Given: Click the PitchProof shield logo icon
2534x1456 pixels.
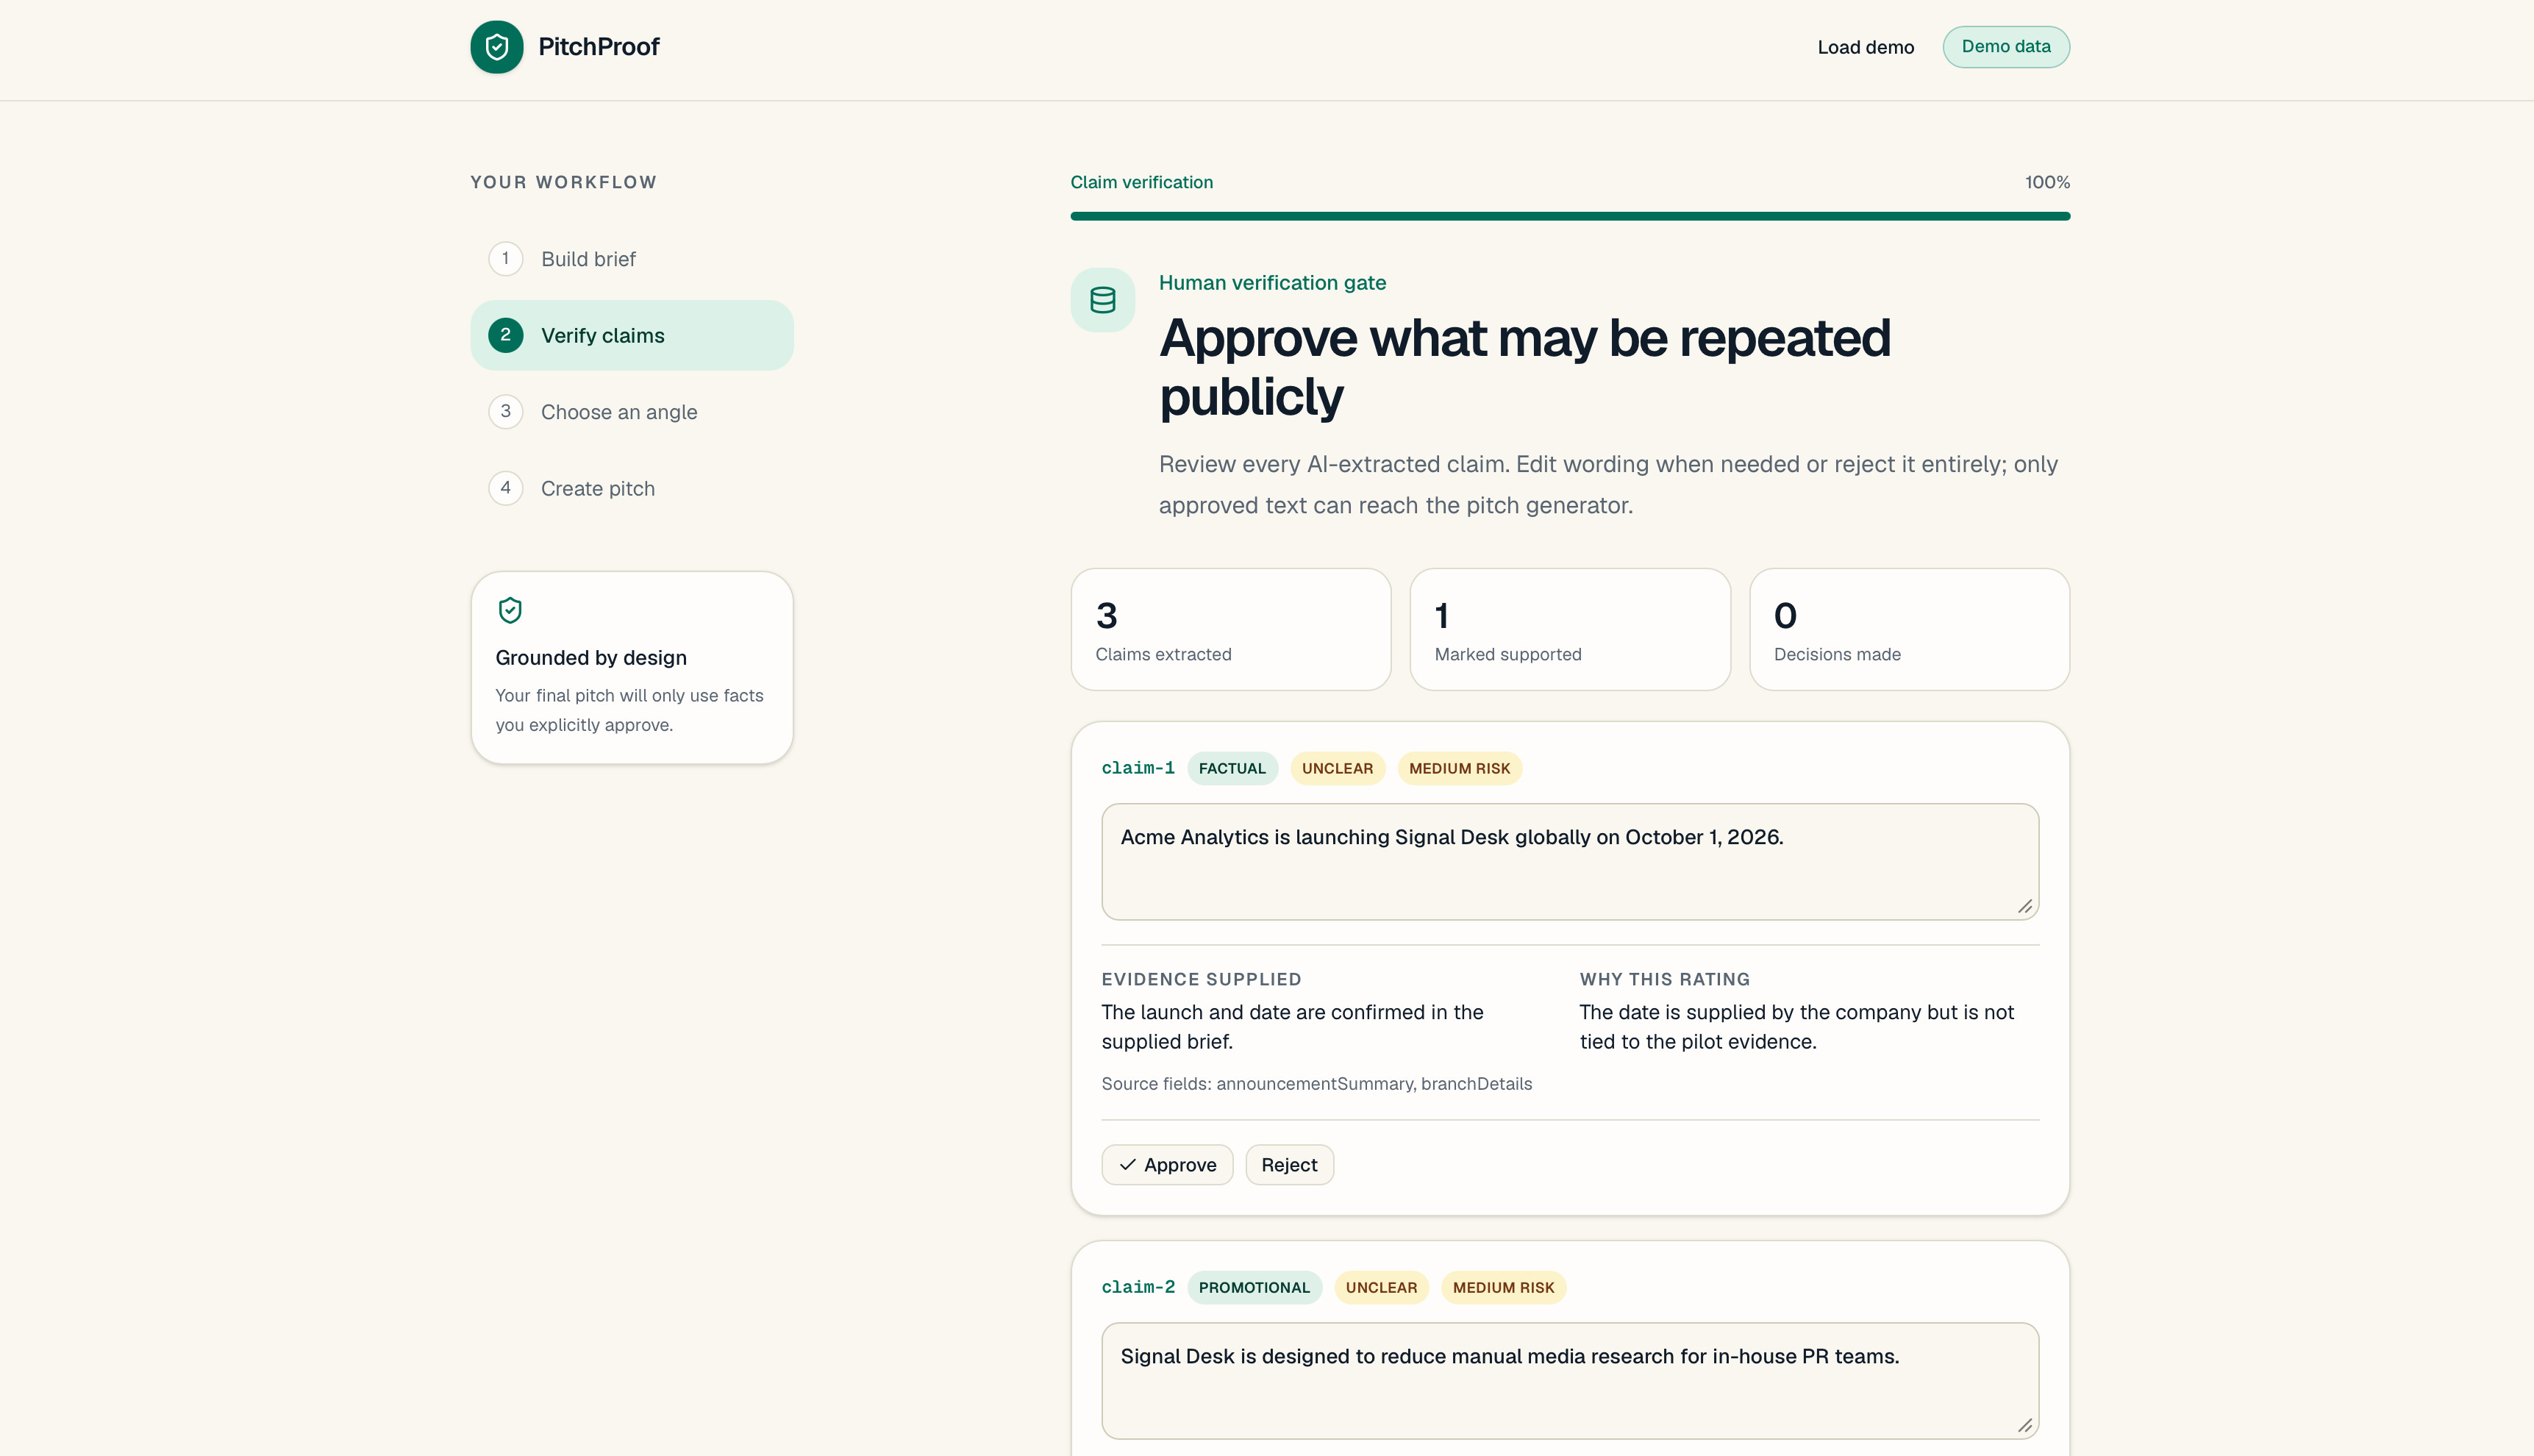Looking at the screenshot, I should point(497,47).
